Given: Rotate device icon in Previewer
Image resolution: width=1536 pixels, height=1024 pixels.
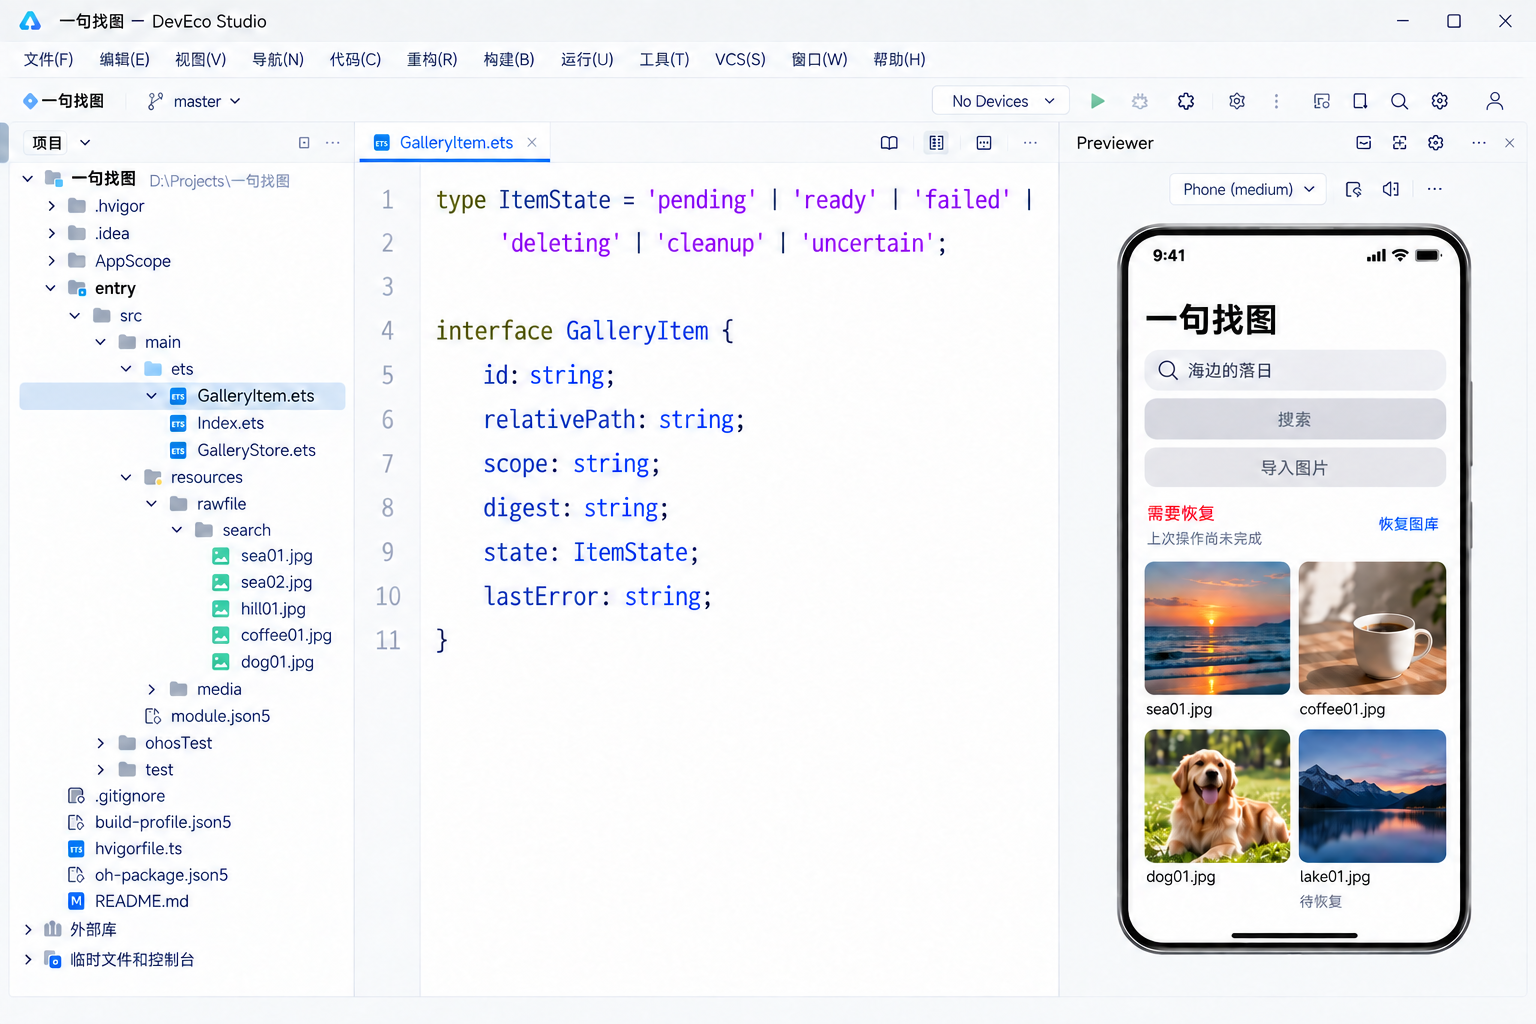Looking at the screenshot, I should pos(1354,189).
